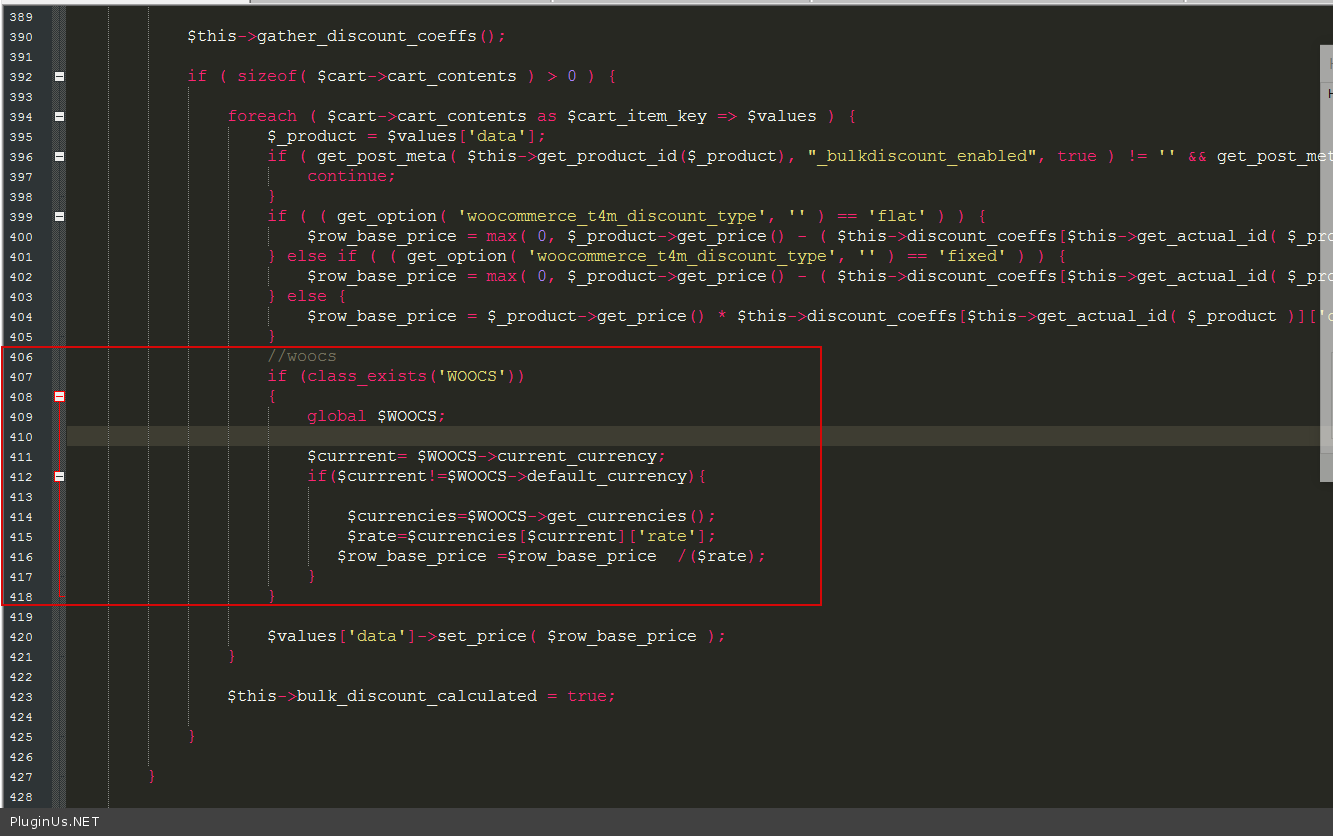Click the '} else {' line 403

[x=307, y=296]
